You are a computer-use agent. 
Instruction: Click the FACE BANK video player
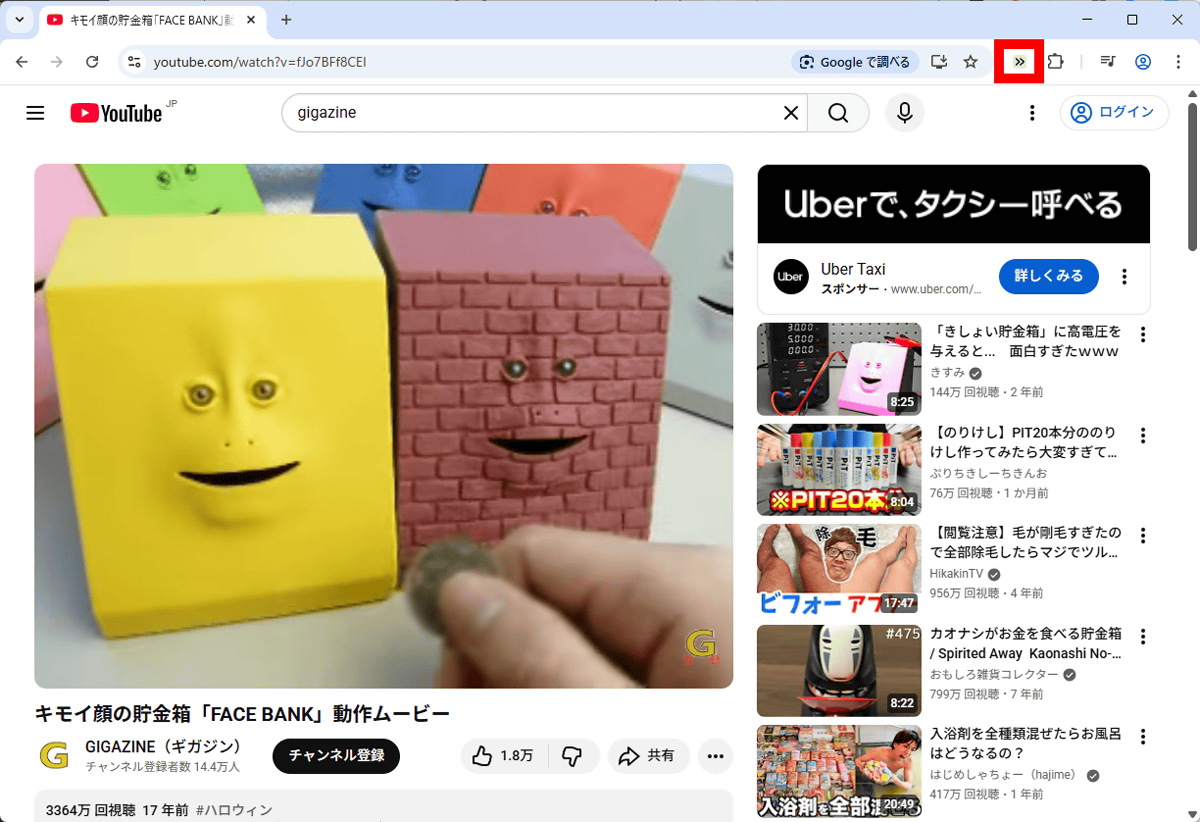tap(384, 426)
